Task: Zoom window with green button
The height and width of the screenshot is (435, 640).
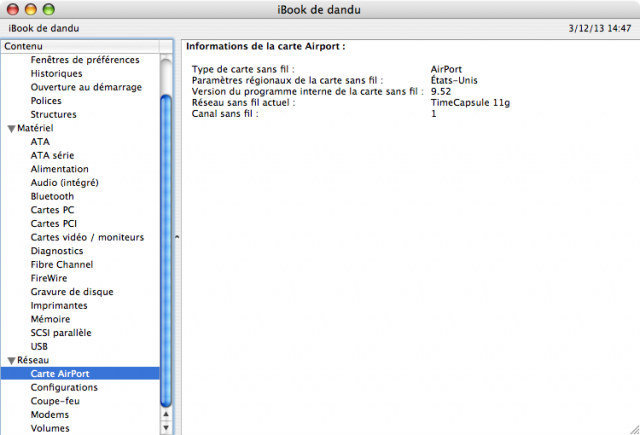Action: pos(49,9)
